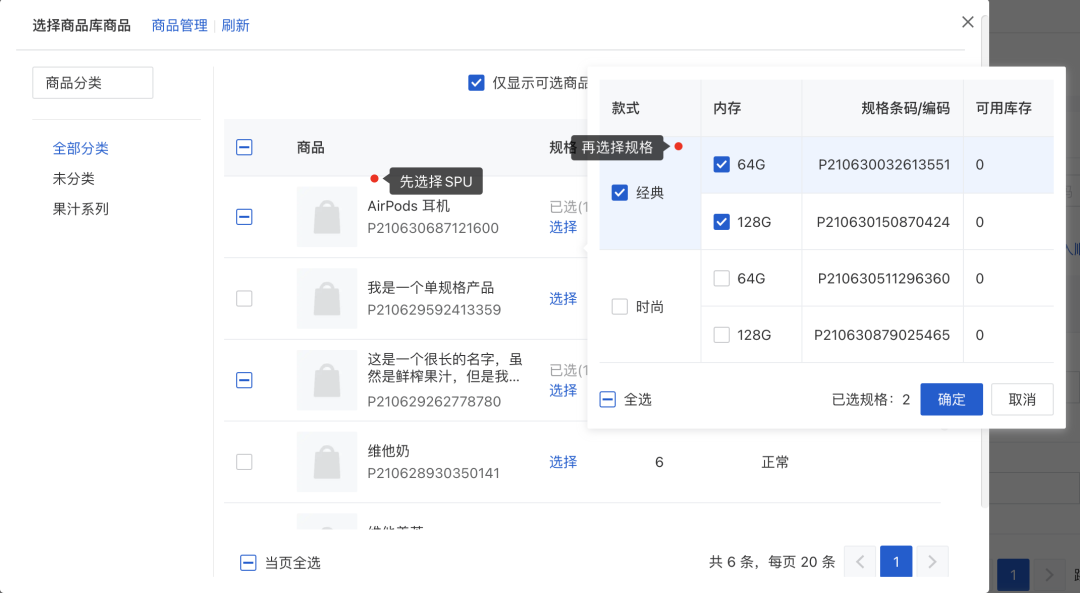Check the 我是一个单规格产品 product checkbox
The image size is (1080, 593).
[244, 298]
